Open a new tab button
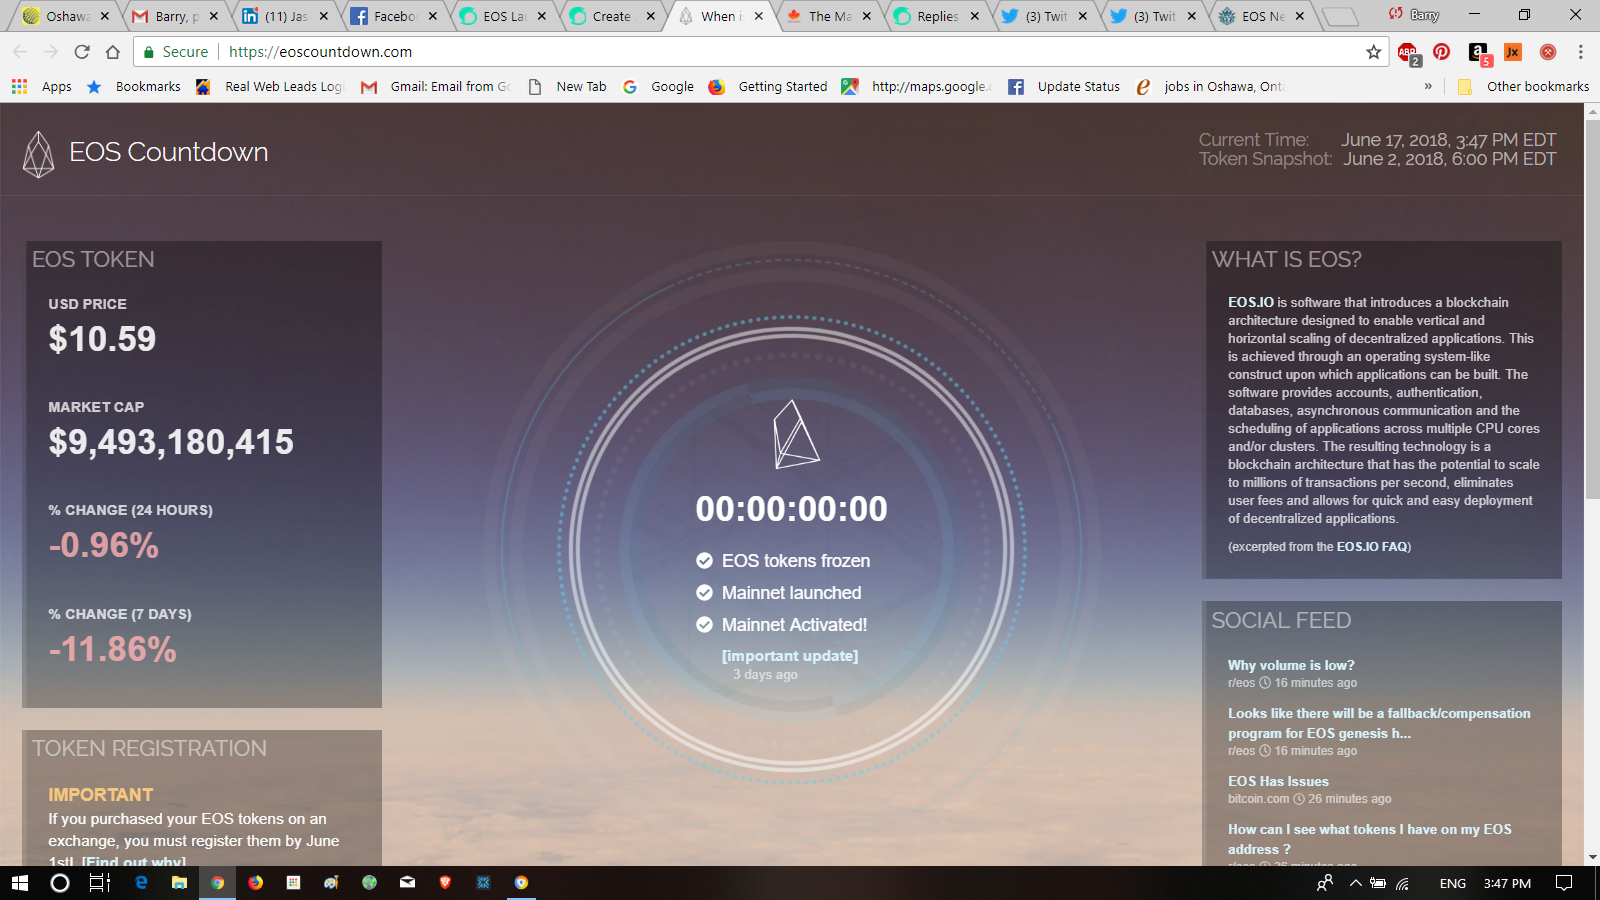Screen dimensions: 1600x900 coord(1340,16)
